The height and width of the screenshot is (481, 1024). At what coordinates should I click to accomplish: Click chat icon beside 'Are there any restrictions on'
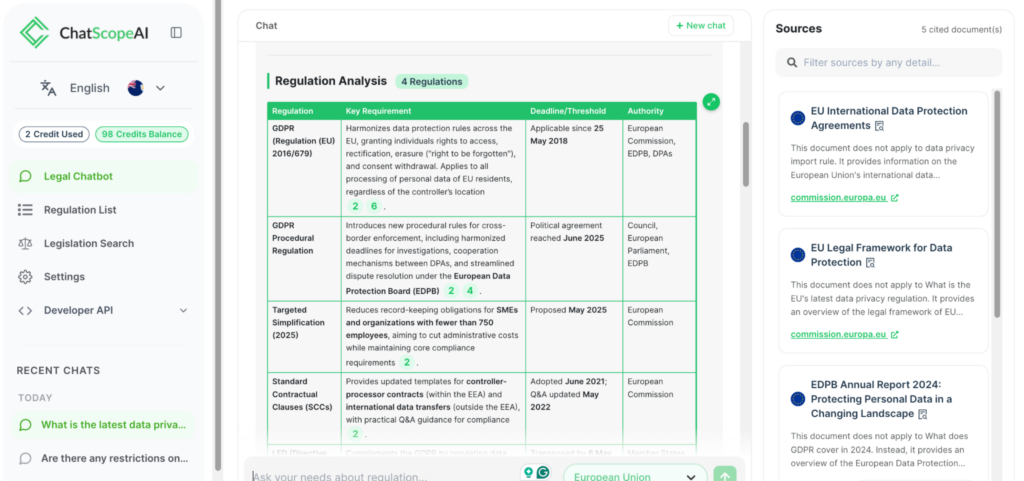tap(25, 458)
